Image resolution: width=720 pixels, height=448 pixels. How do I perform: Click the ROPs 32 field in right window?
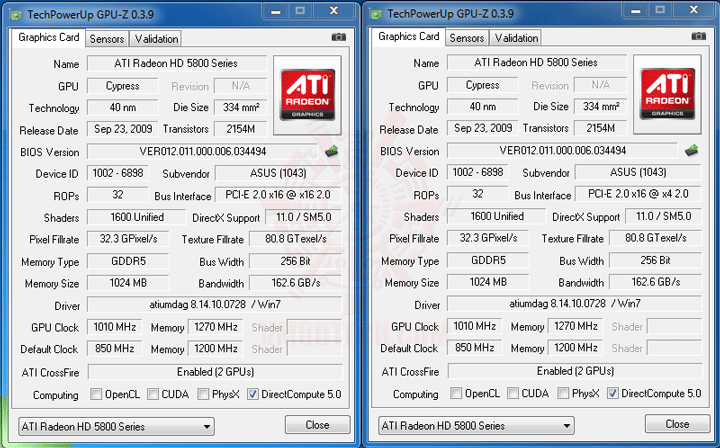tap(478, 194)
